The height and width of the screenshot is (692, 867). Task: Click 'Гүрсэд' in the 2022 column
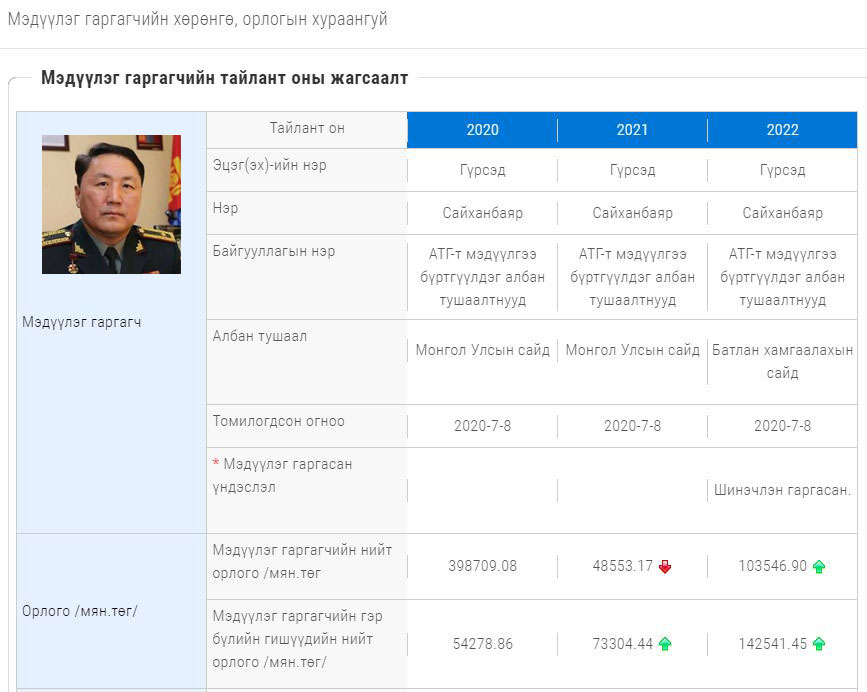tap(782, 170)
